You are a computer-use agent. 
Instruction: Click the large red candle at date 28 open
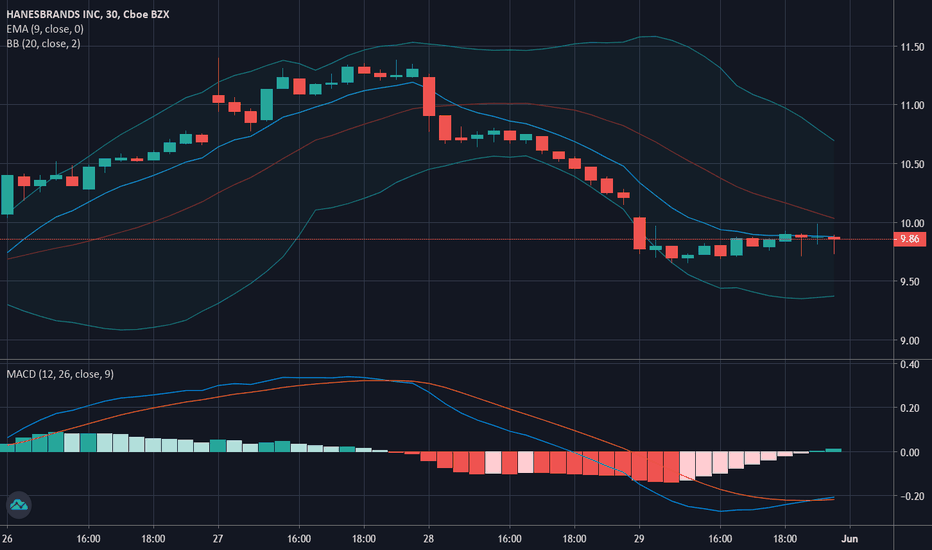point(429,96)
